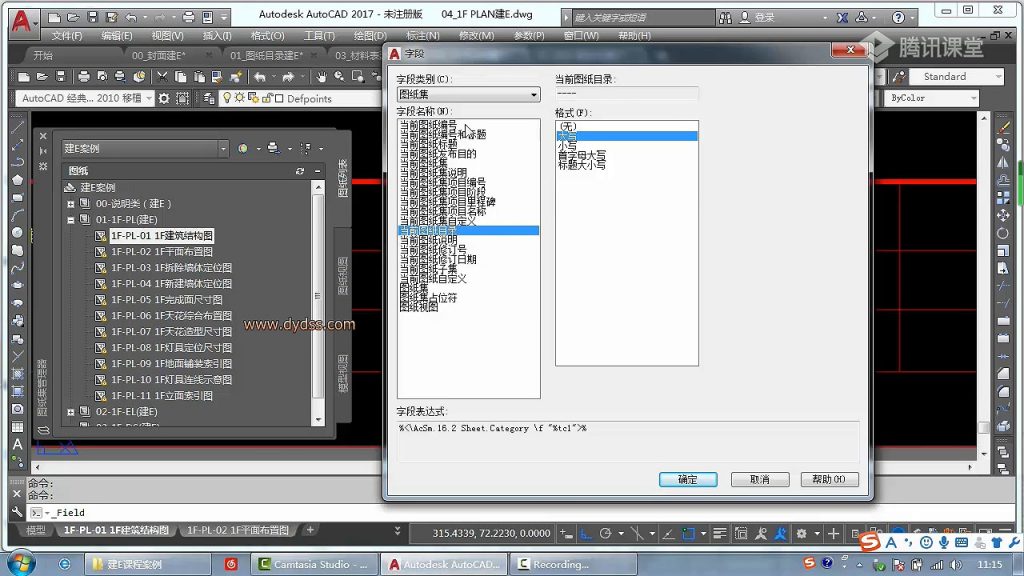Screen dimensions: 1024x576
Task: Open the 视图(V) menu
Action: 167,36
